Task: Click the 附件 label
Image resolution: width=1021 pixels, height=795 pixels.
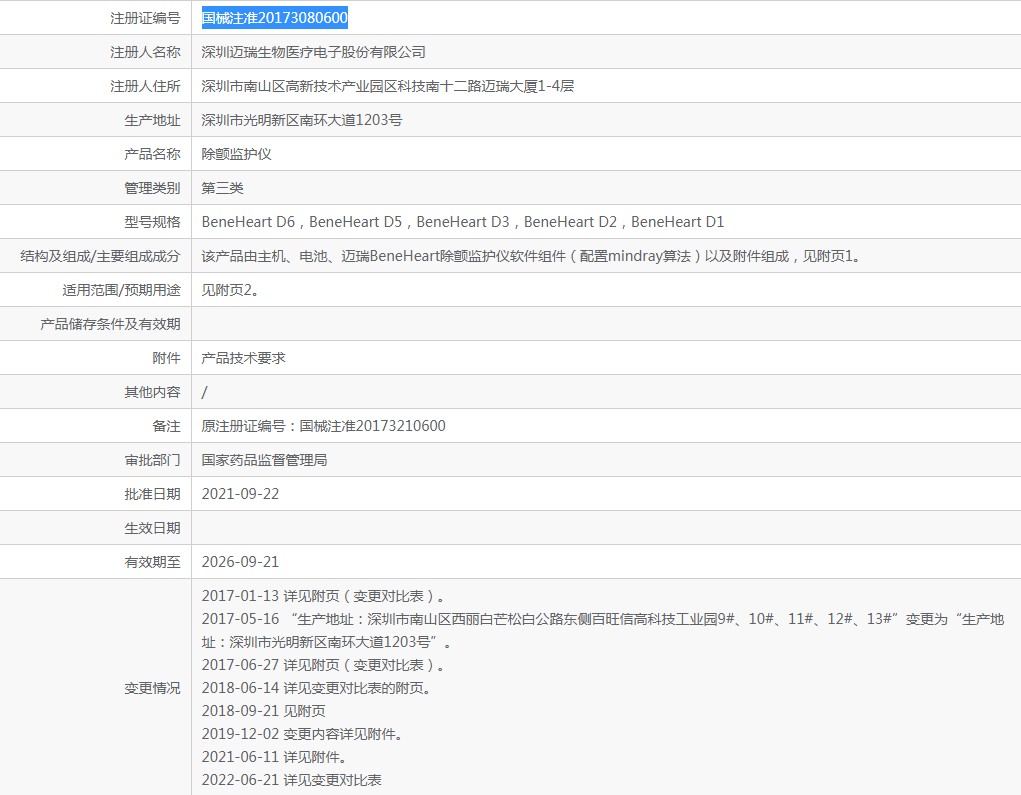Action: tap(166, 358)
